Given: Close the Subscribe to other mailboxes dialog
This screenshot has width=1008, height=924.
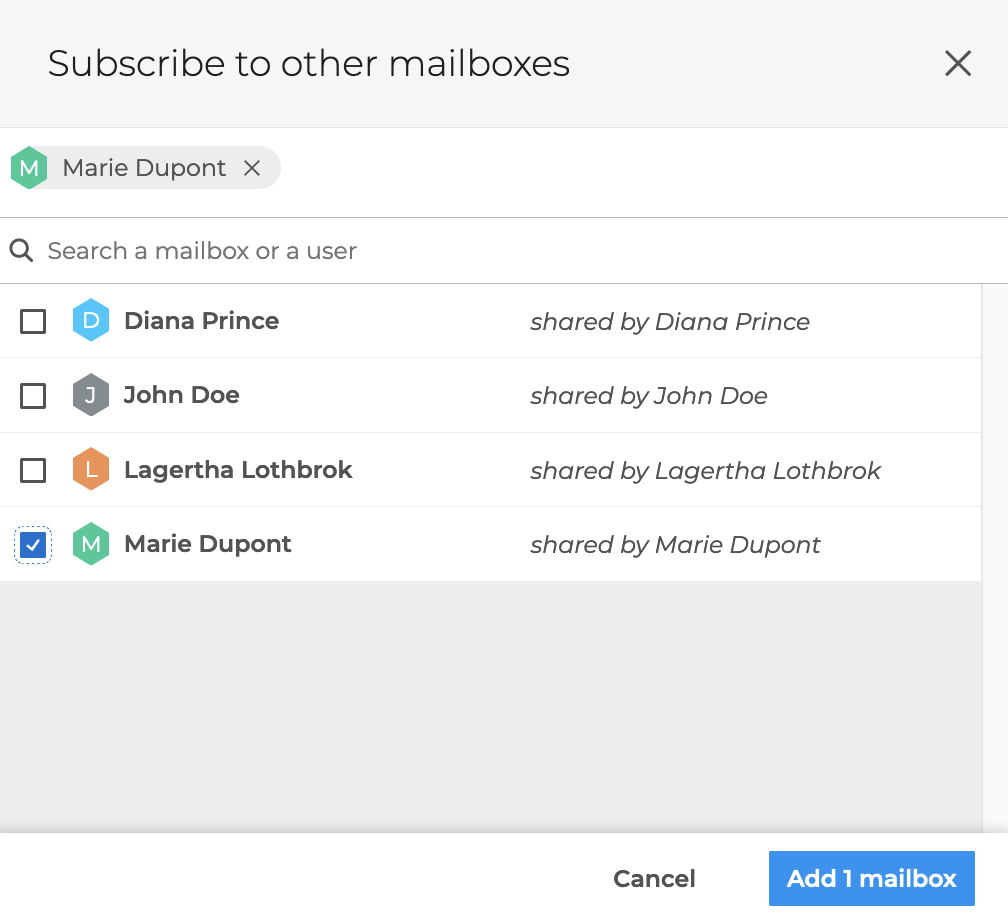Looking at the screenshot, I should [x=958, y=64].
